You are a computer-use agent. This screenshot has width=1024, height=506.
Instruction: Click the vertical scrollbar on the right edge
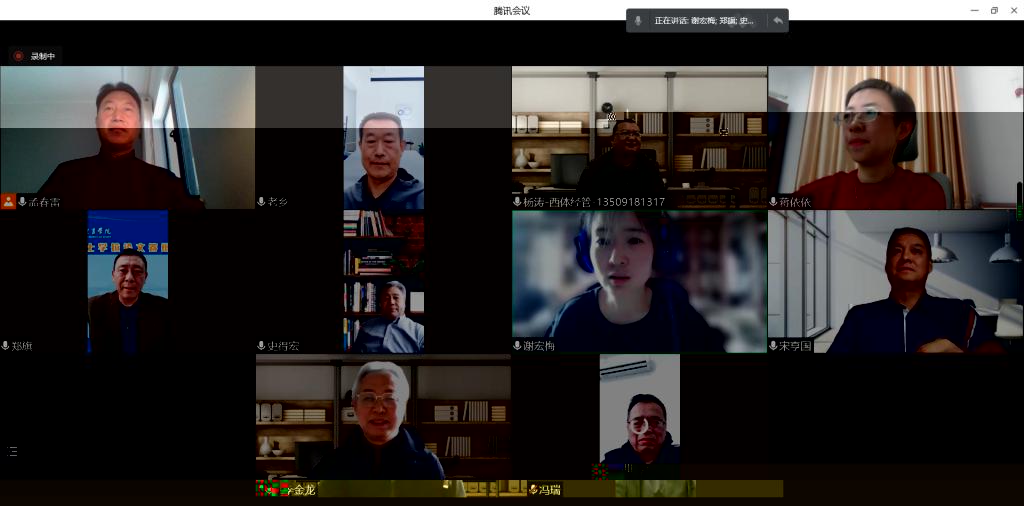pos(1020,200)
